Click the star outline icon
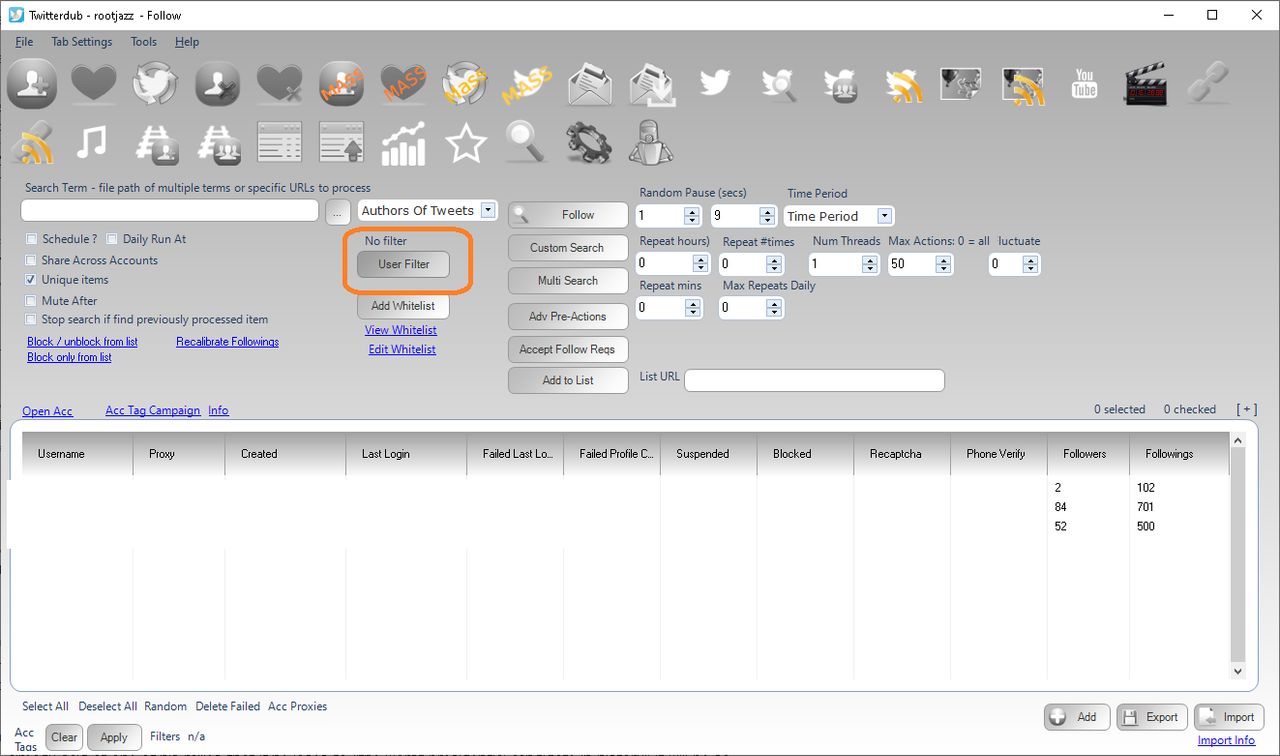The width and height of the screenshot is (1280, 756). (465, 143)
